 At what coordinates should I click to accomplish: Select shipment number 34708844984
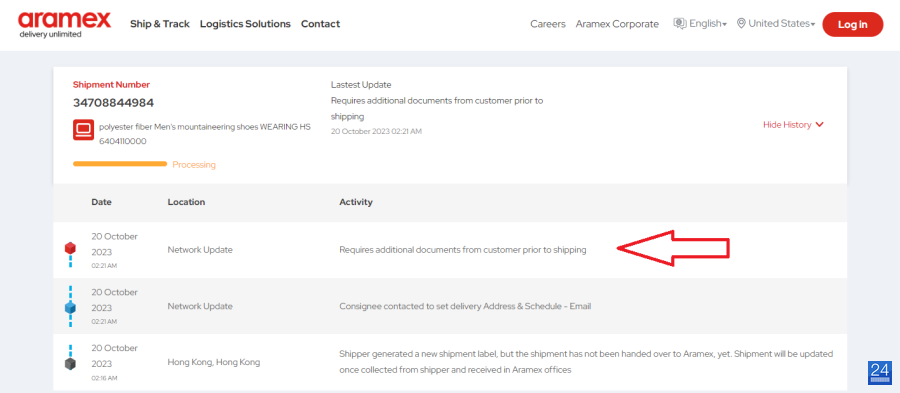pos(113,103)
